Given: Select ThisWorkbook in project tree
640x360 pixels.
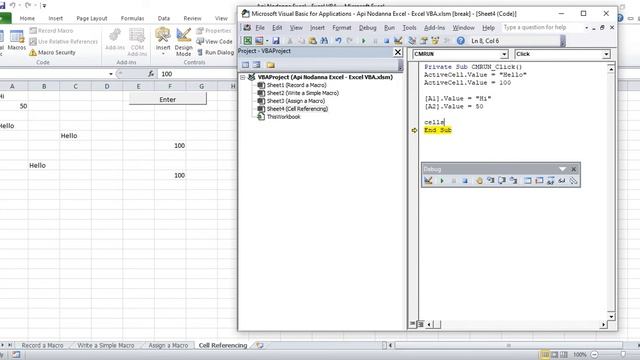Looking at the screenshot, I should (x=283, y=117).
